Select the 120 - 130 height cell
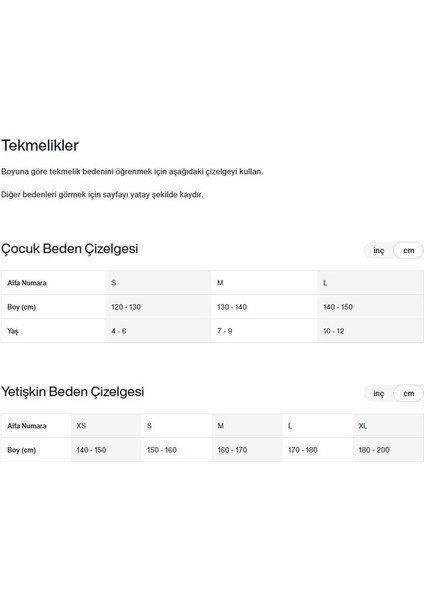The width and height of the screenshot is (424, 600). (x=158, y=307)
